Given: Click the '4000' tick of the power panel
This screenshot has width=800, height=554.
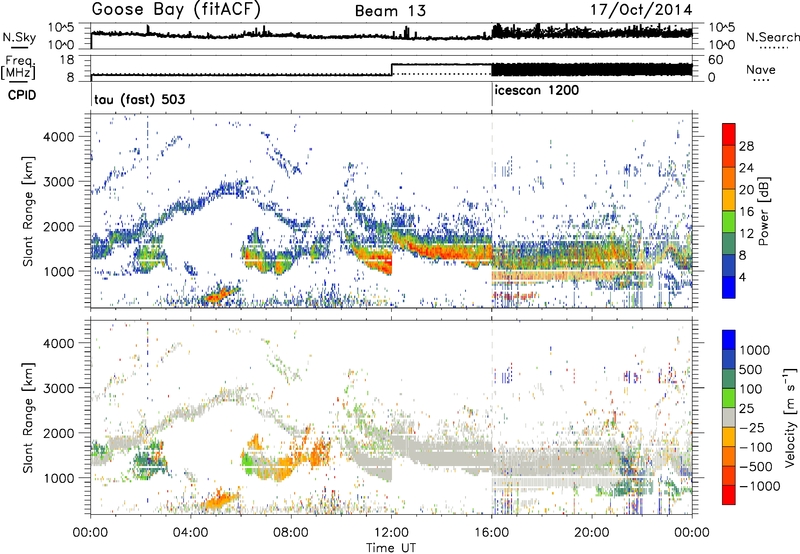Looking at the screenshot, I should 58,137.
